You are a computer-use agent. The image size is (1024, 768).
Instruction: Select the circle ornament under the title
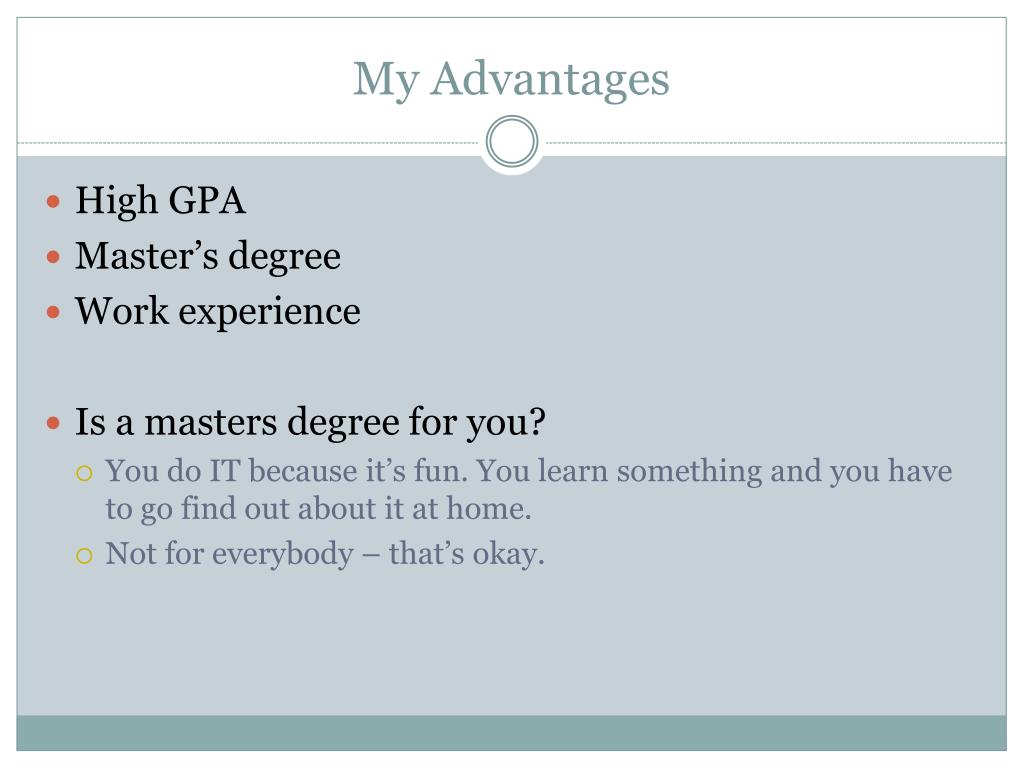coord(512,141)
